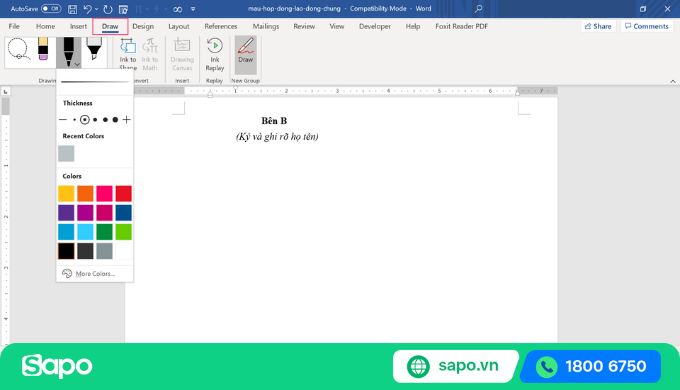Select the black color swatch
Viewport: 680px width, 390px height.
click(x=66, y=251)
